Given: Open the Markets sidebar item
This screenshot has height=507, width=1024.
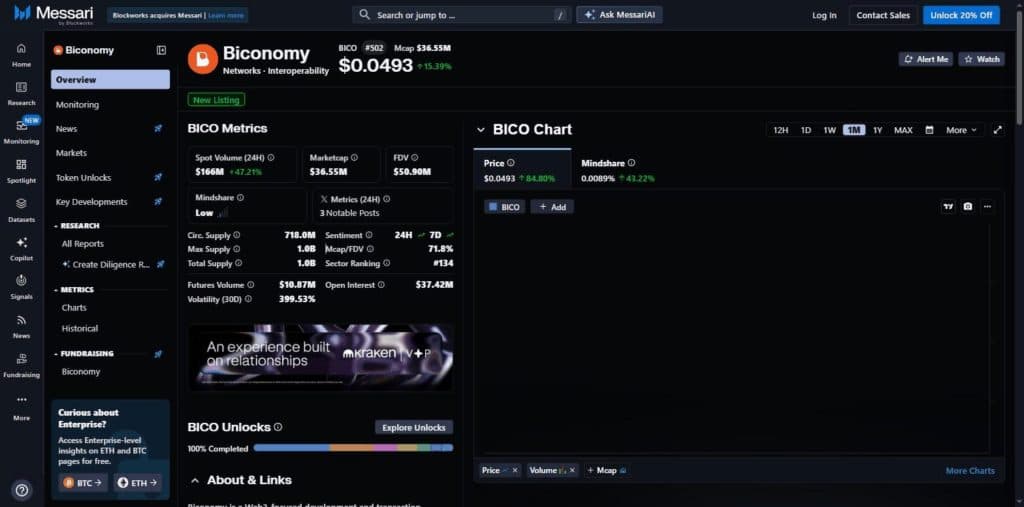Looking at the screenshot, I should [x=110, y=153].
